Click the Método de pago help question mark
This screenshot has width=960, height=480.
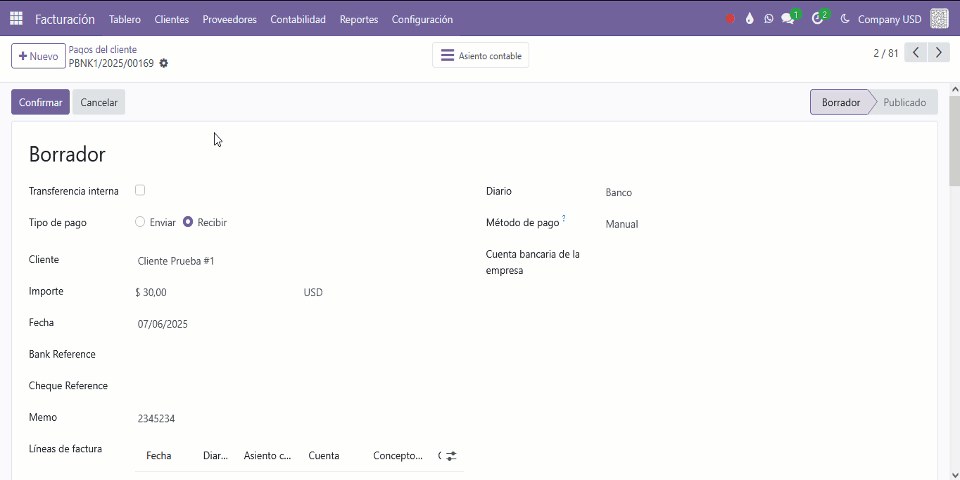coord(564,217)
